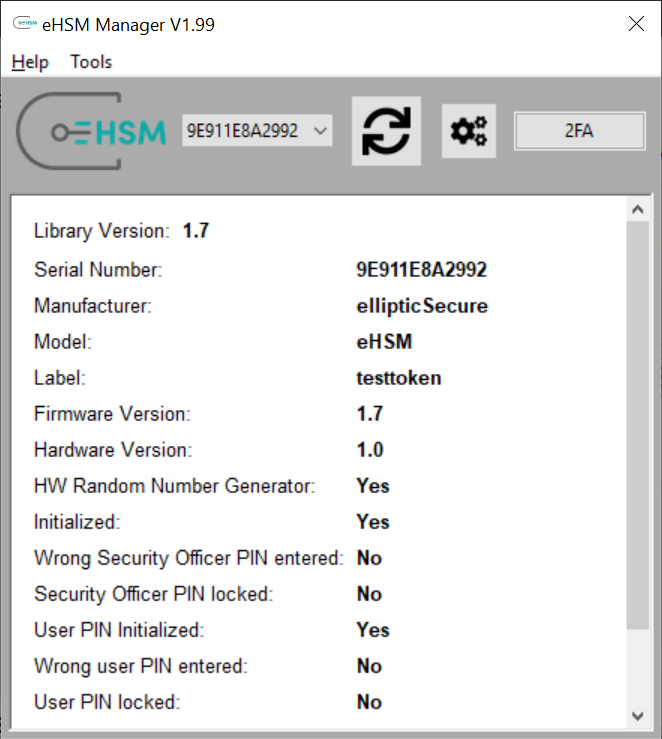Close the eHSM Manager window
This screenshot has height=739, width=662.
coord(637,24)
